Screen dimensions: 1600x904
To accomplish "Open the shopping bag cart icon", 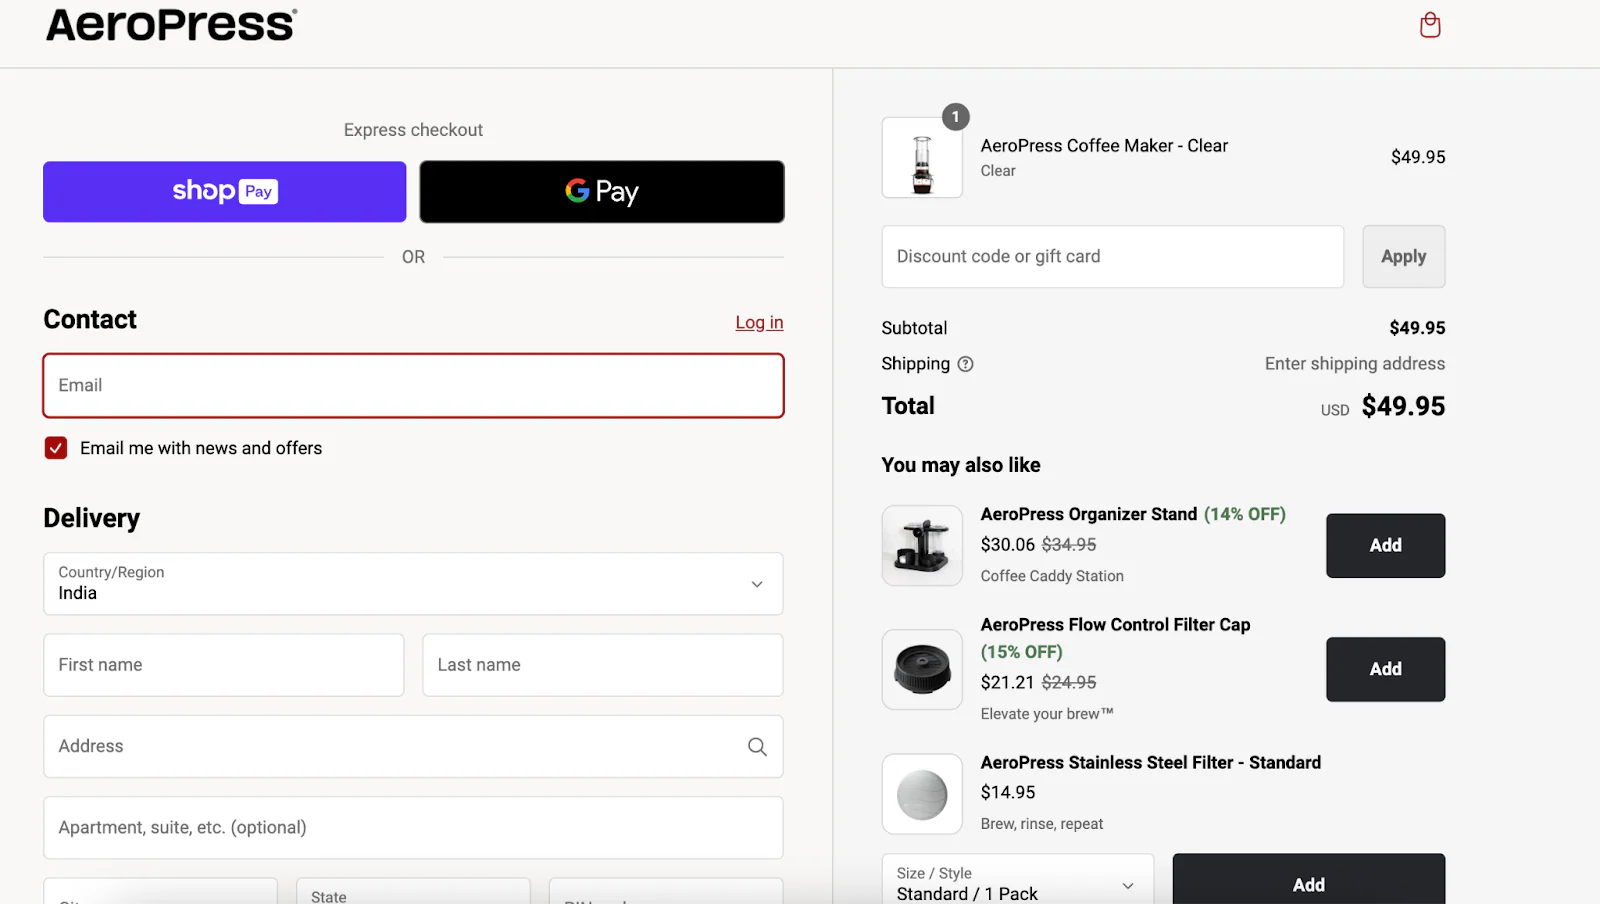I will 1430,25.
